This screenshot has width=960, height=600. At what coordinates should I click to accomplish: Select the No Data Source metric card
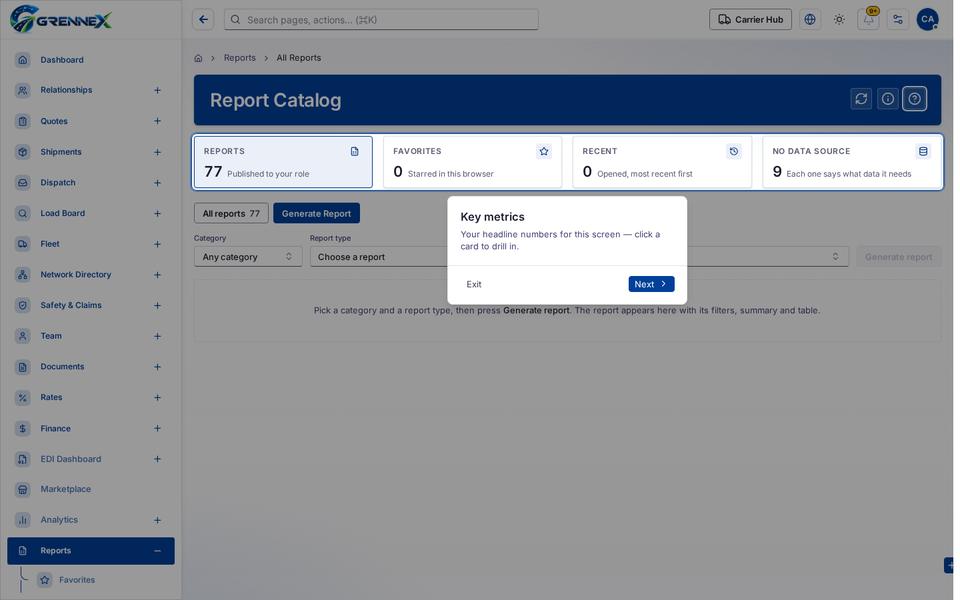coord(852,162)
